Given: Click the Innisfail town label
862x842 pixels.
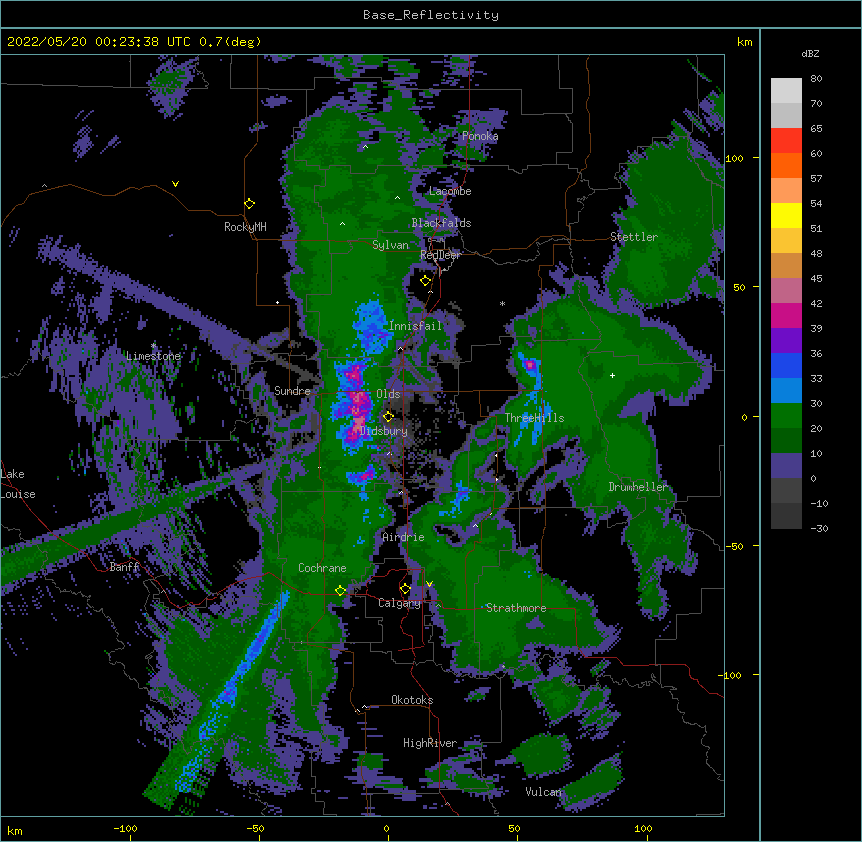Looking at the screenshot, I should point(415,326).
